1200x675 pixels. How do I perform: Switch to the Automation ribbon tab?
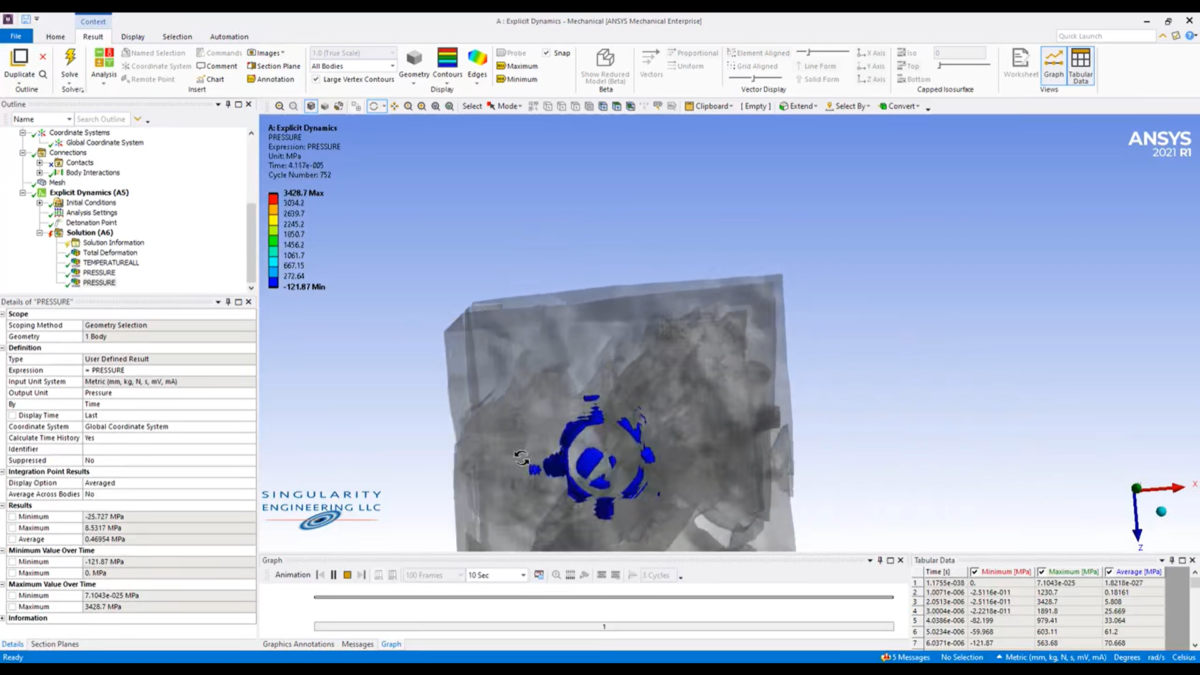pyautogui.click(x=229, y=36)
